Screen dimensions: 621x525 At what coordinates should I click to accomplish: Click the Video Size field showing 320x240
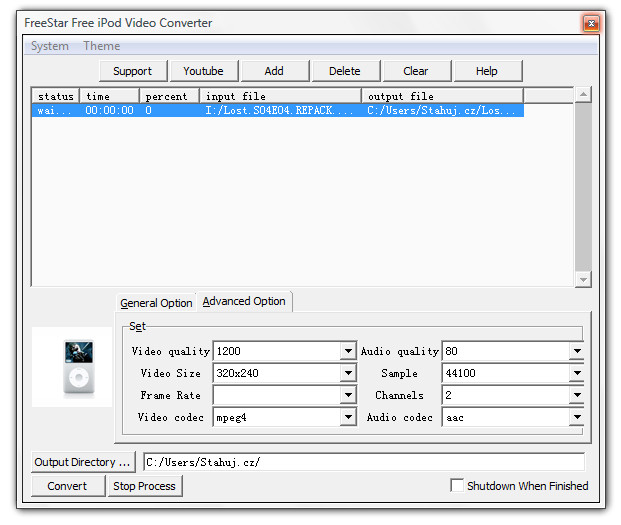pos(277,373)
